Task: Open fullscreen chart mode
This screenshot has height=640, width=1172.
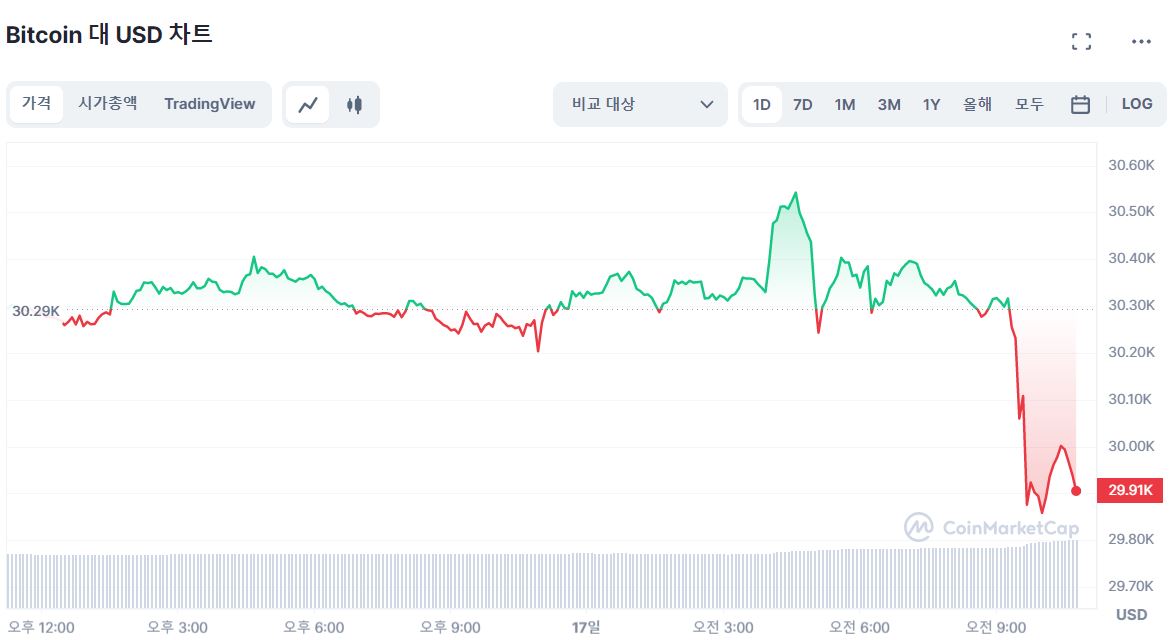Action: [1081, 41]
